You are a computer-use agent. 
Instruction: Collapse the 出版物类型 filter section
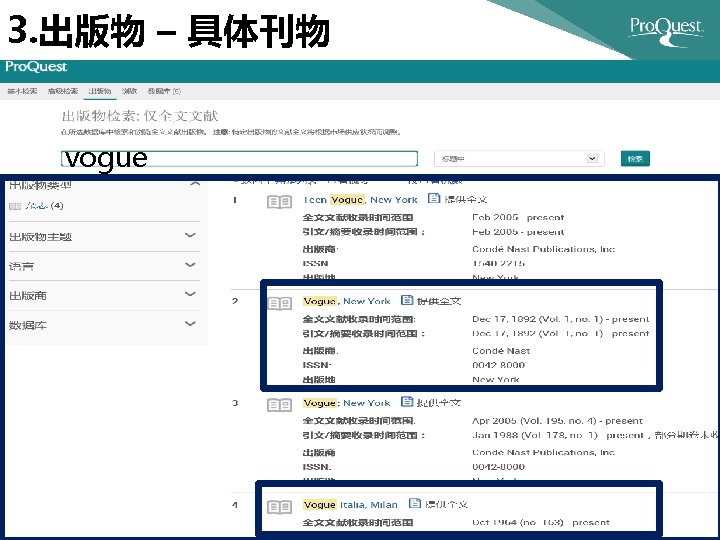pyautogui.click(x=195, y=184)
